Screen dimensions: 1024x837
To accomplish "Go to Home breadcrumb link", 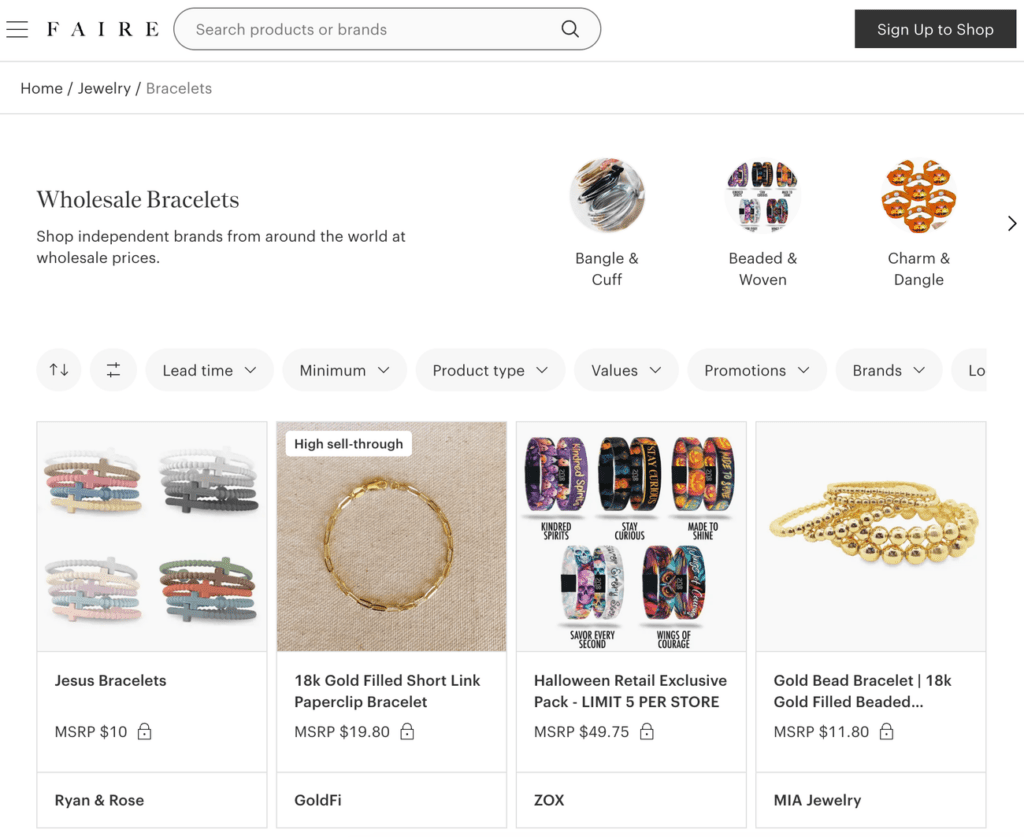I will pyautogui.click(x=41, y=88).
